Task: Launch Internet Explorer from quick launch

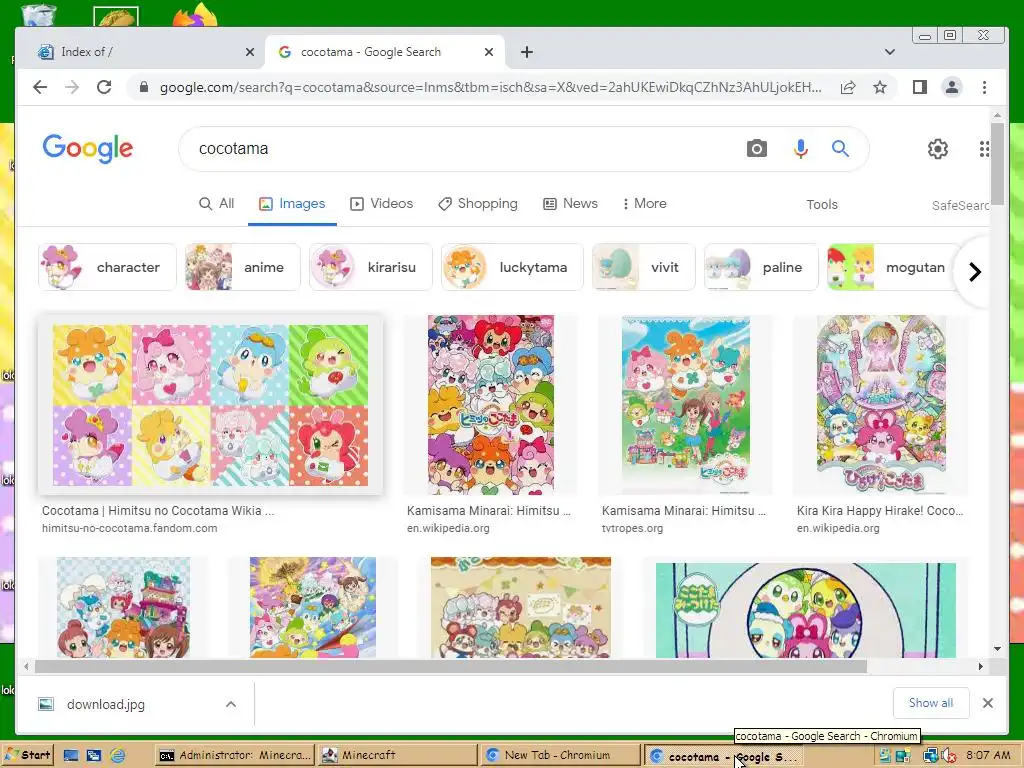Action: 118,756
